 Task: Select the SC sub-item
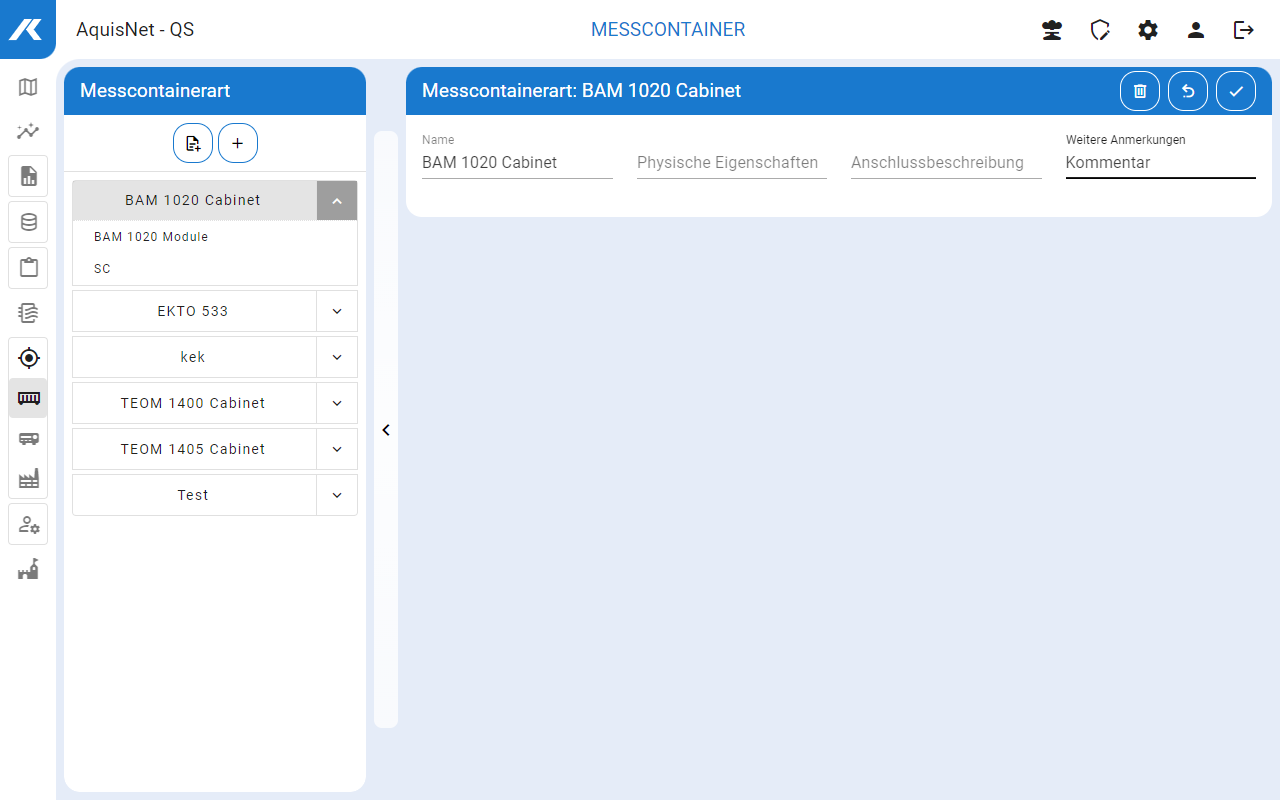coord(102,269)
